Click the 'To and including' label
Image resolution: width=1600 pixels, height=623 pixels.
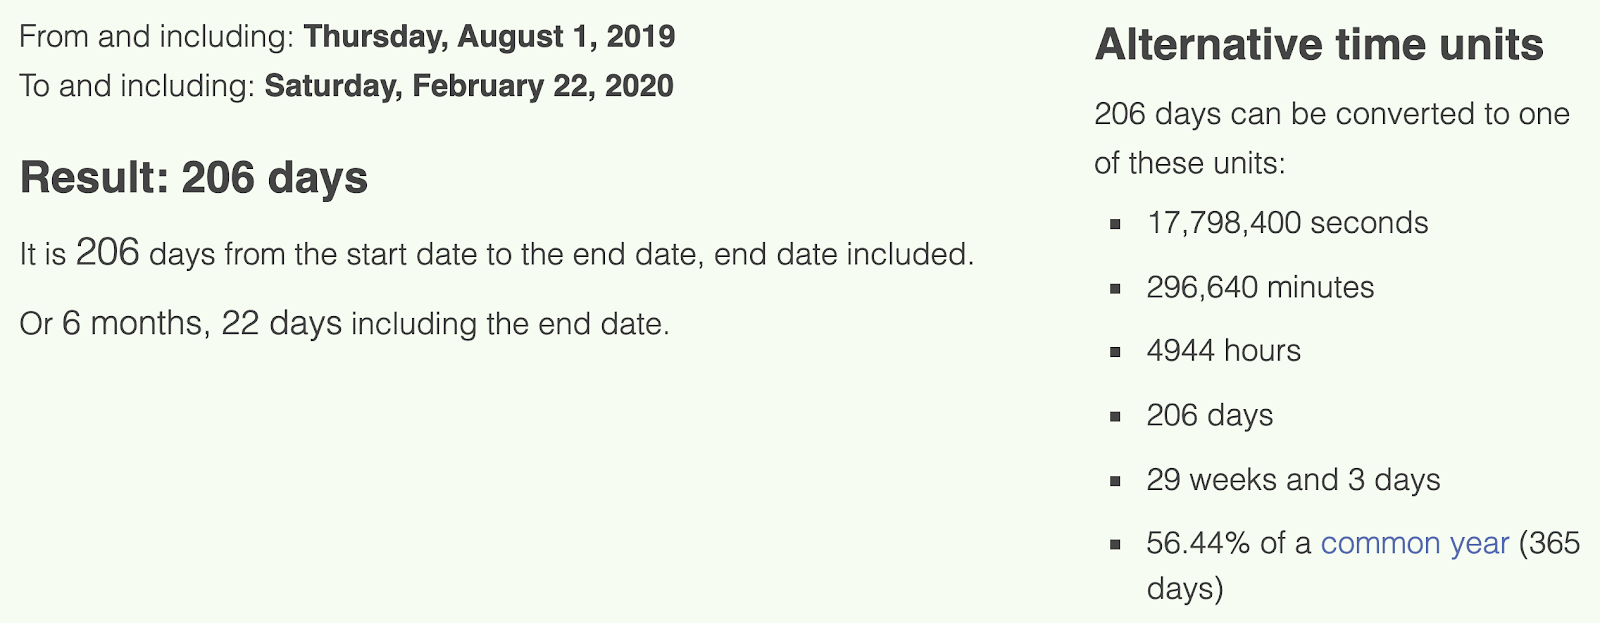[x=138, y=86]
